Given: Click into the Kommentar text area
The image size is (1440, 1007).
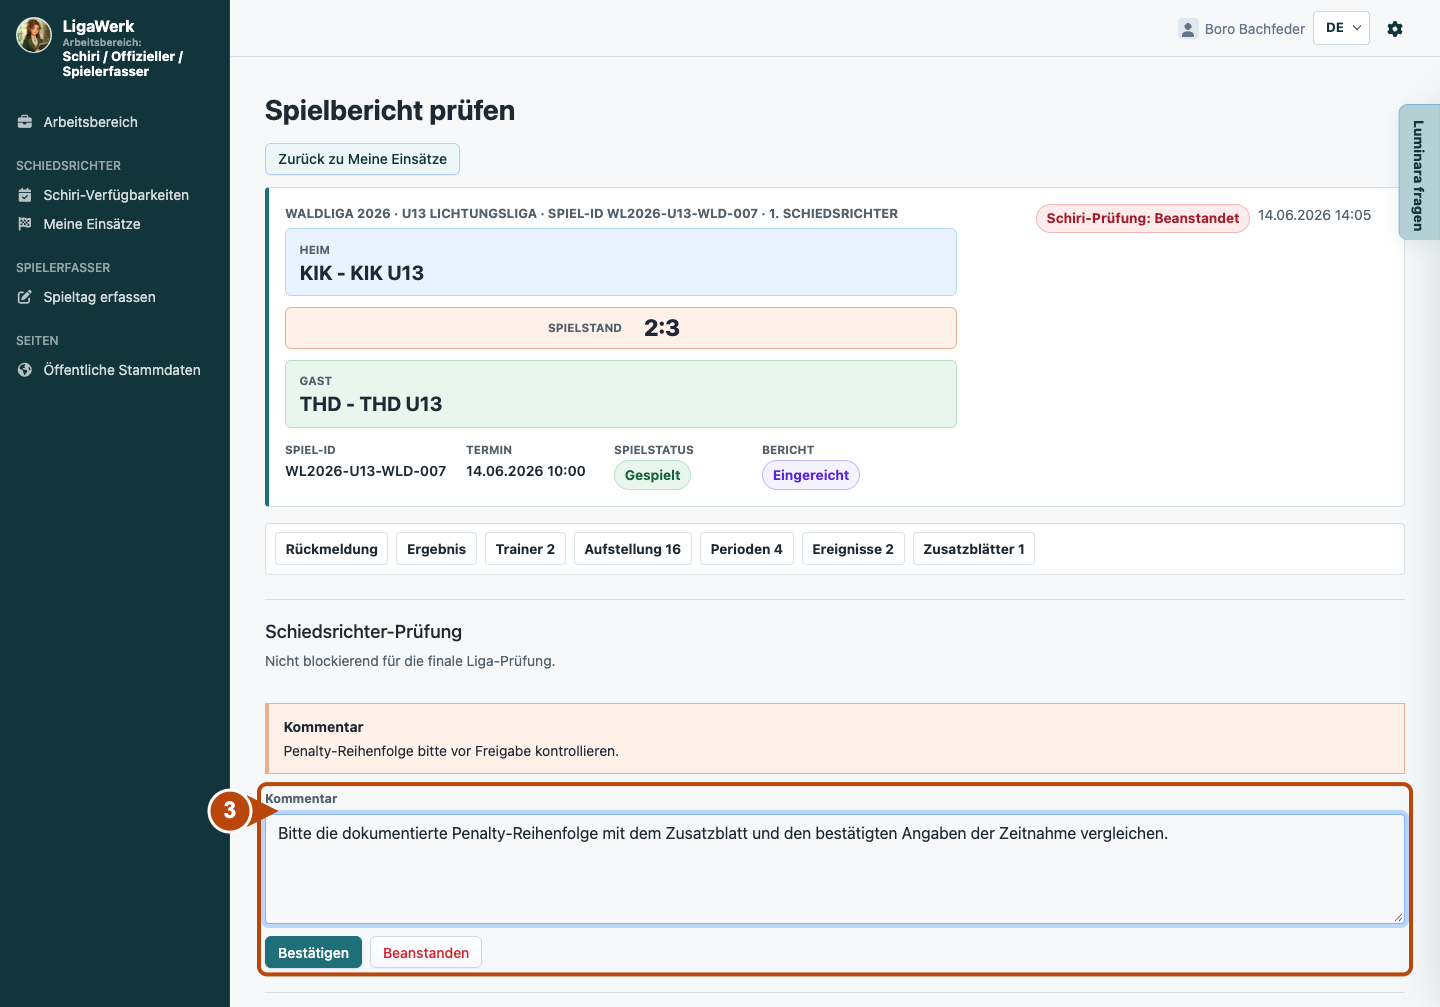Looking at the screenshot, I should point(835,869).
